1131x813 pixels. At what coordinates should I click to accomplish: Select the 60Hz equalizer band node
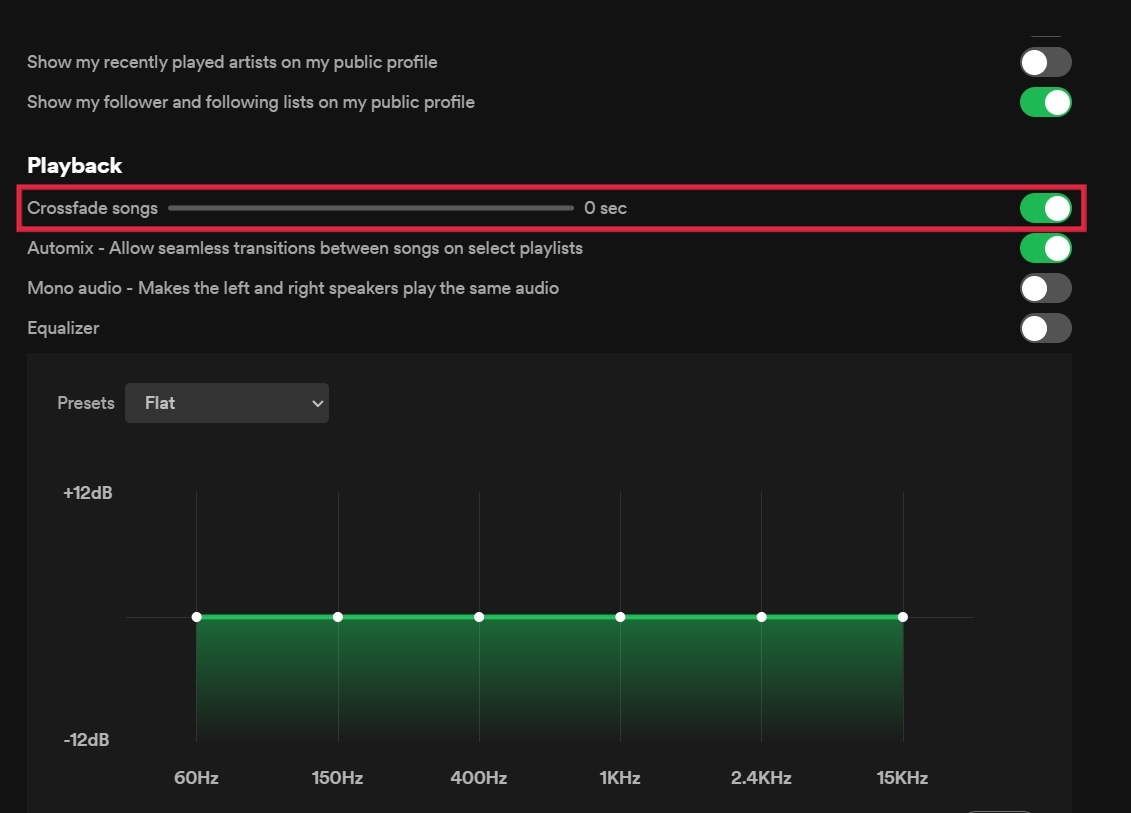(x=197, y=617)
